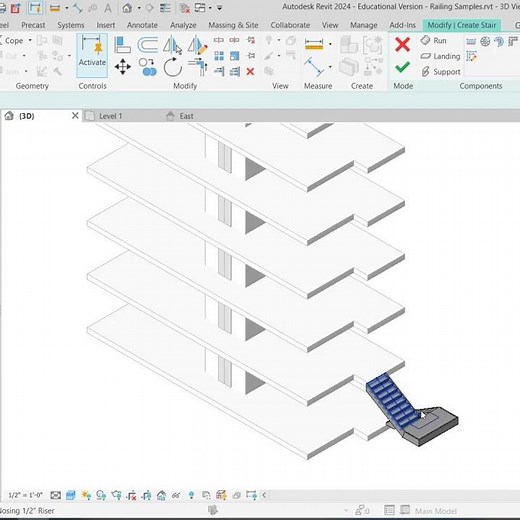Select the Scale tool
This screenshot has width=520, height=520.
pyautogui.click(x=235, y=56)
